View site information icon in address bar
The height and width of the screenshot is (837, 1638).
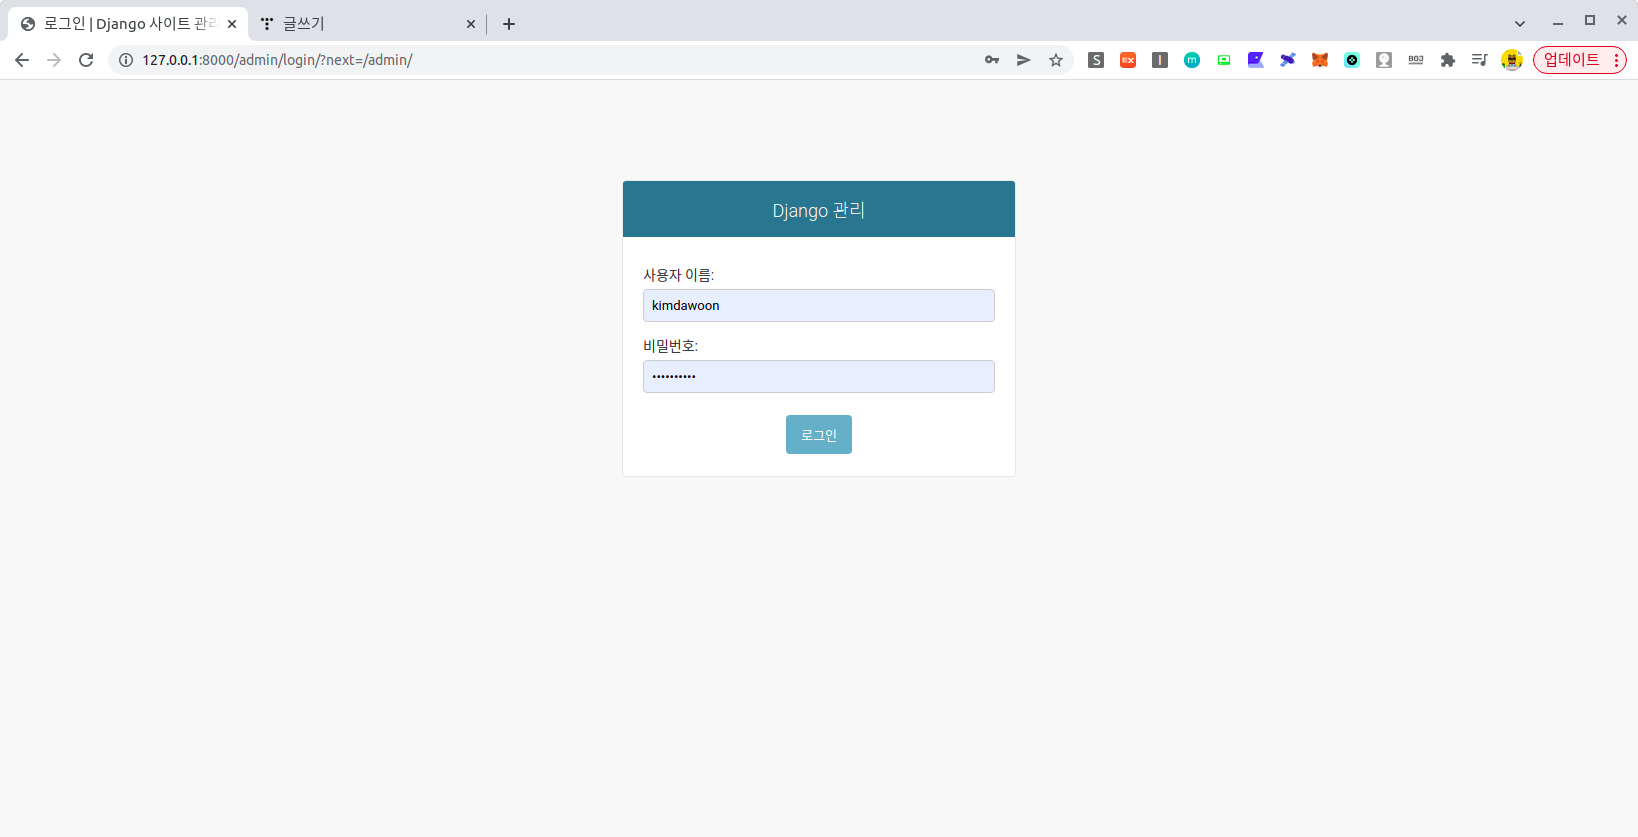pyautogui.click(x=126, y=60)
